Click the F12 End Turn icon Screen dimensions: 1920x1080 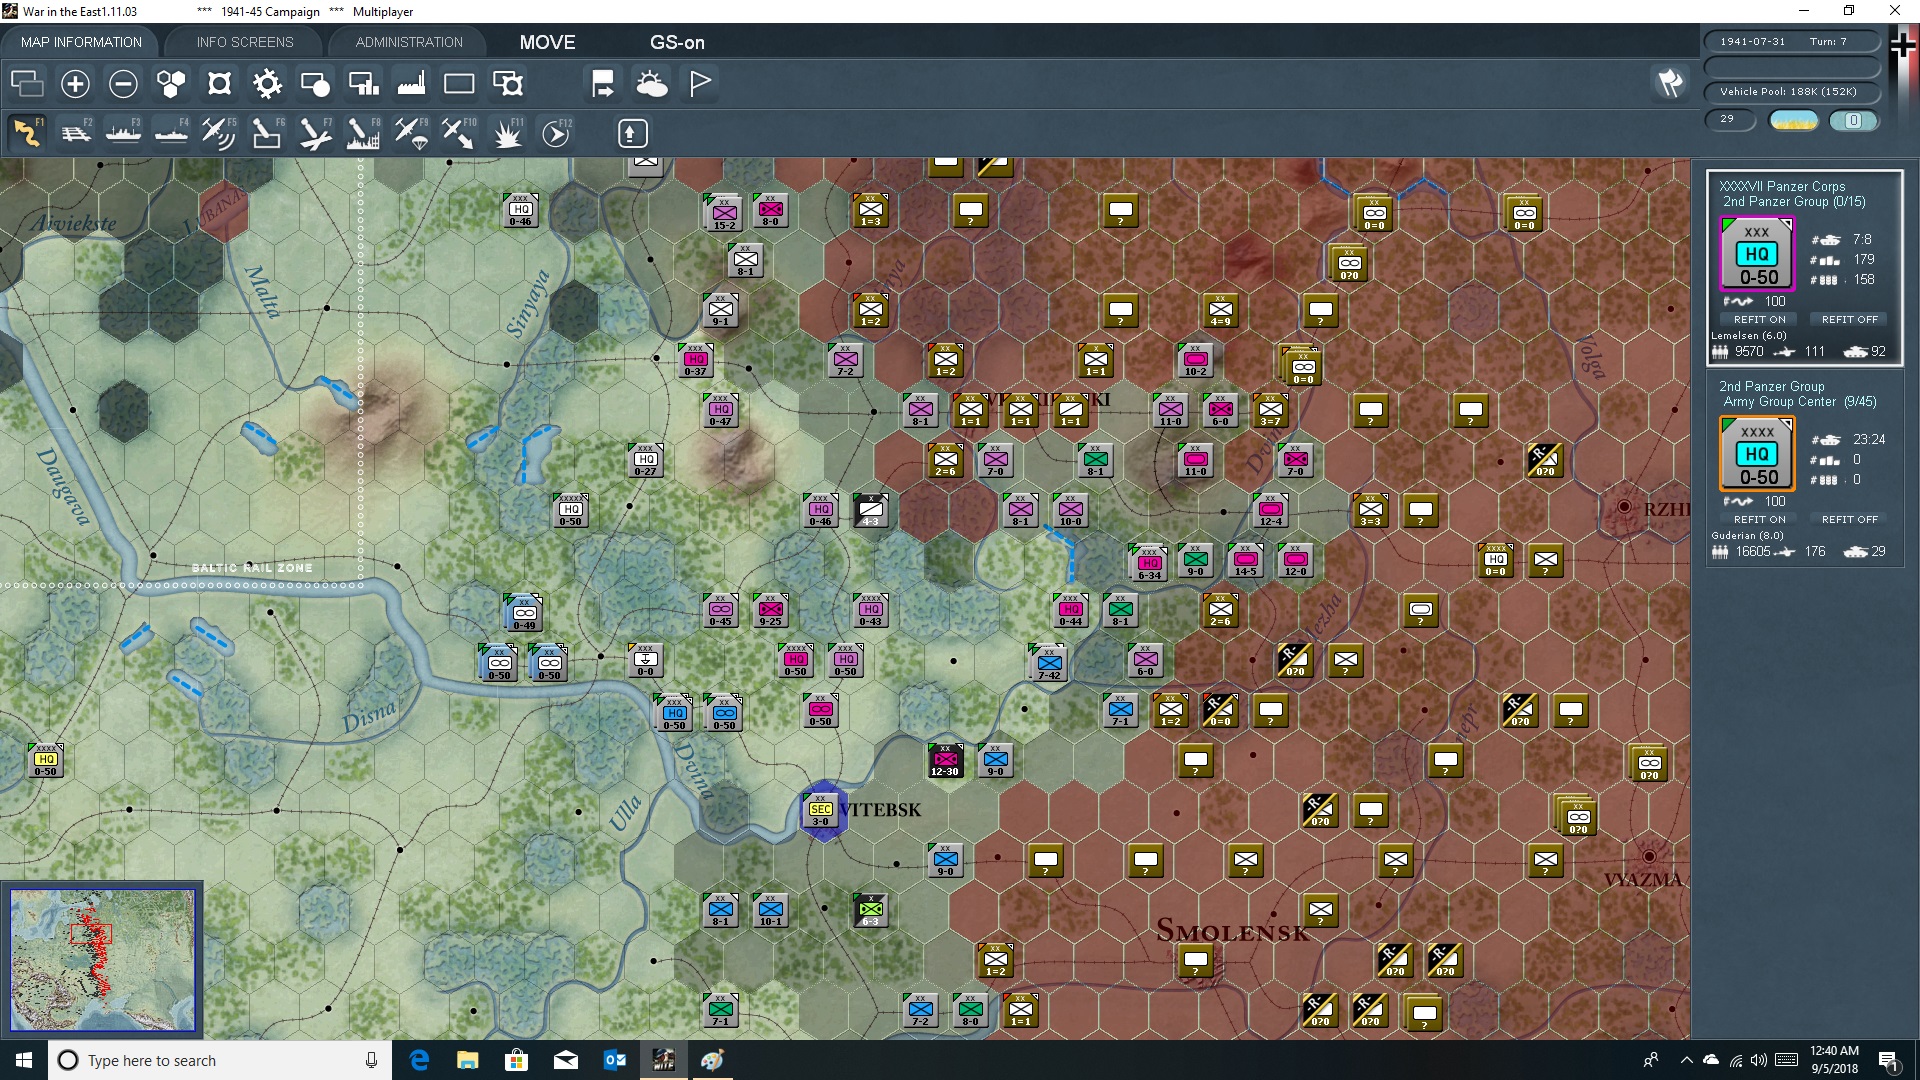tap(556, 133)
